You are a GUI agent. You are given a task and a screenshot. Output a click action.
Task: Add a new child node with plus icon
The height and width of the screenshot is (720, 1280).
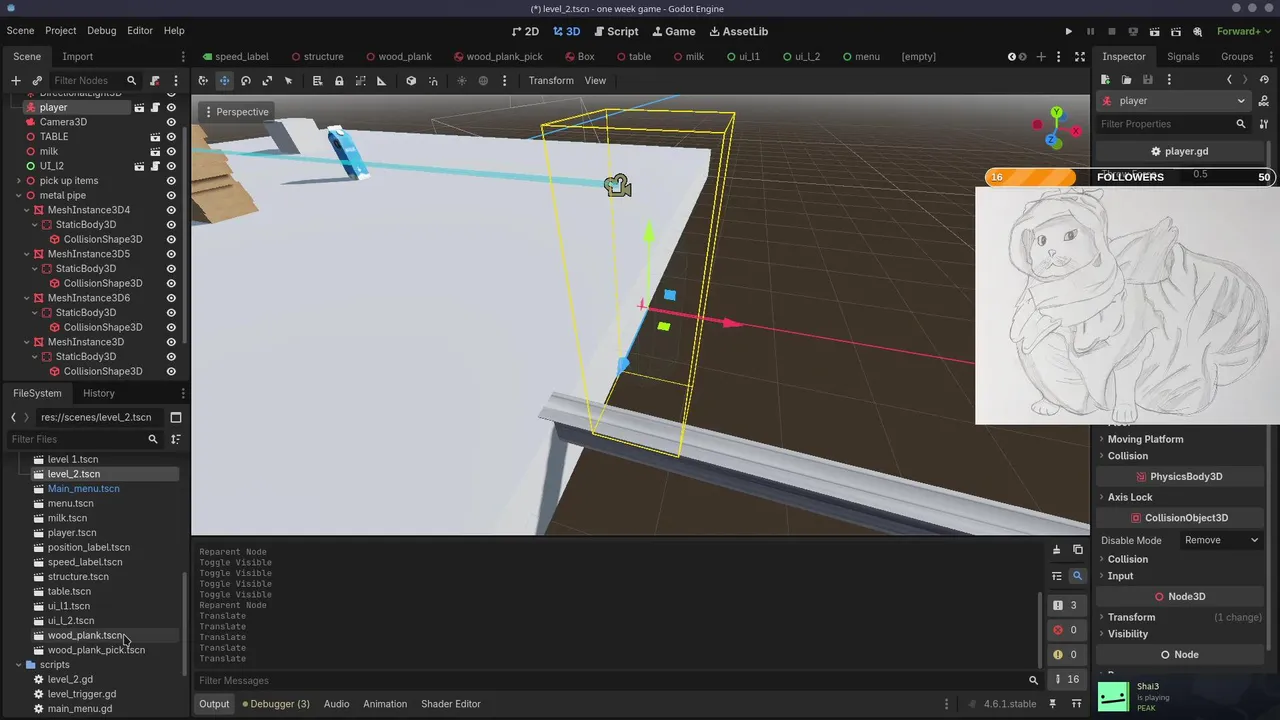pyautogui.click(x=15, y=80)
